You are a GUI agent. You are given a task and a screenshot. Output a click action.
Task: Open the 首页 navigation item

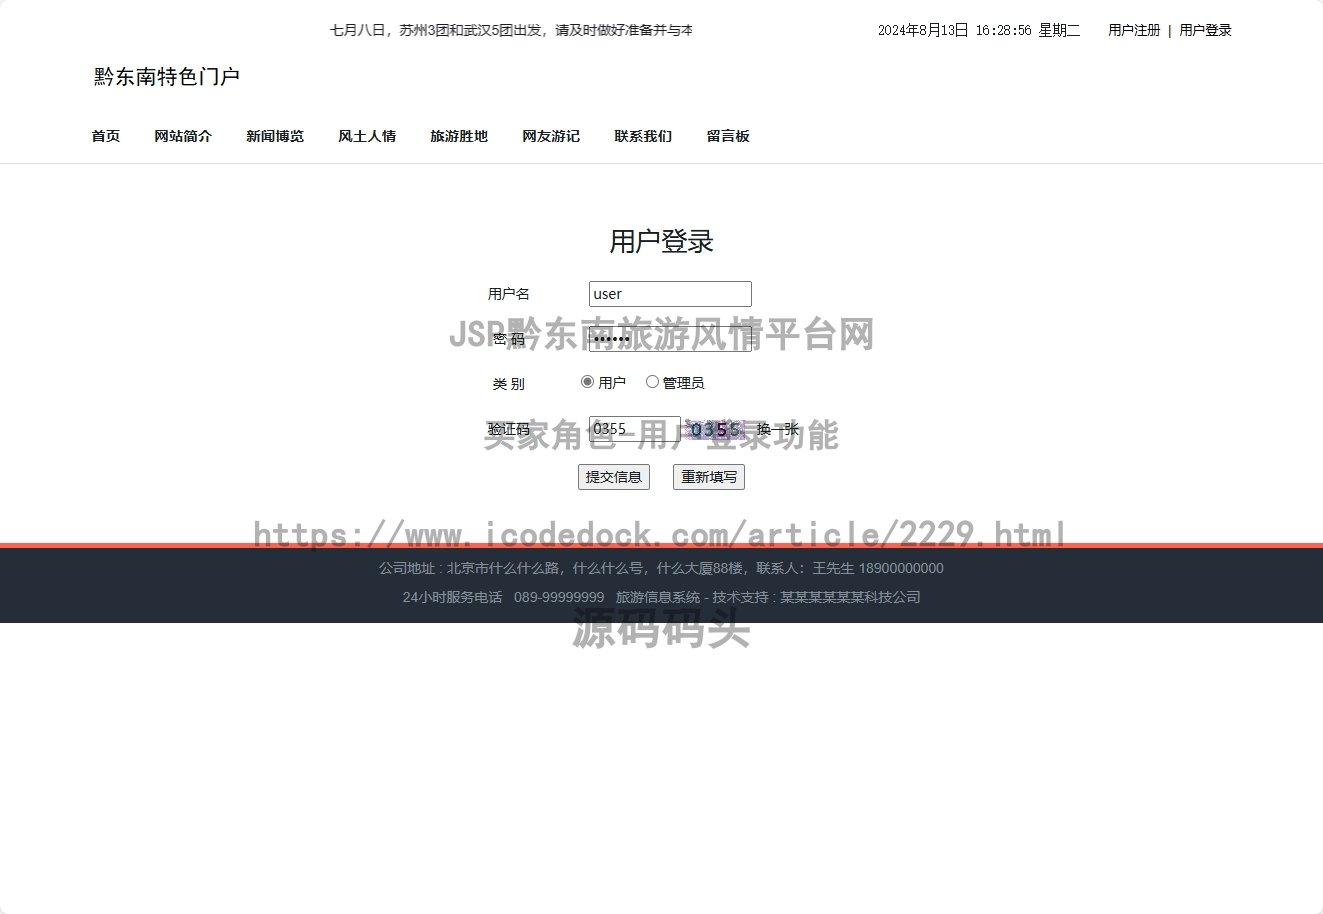coord(106,136)
